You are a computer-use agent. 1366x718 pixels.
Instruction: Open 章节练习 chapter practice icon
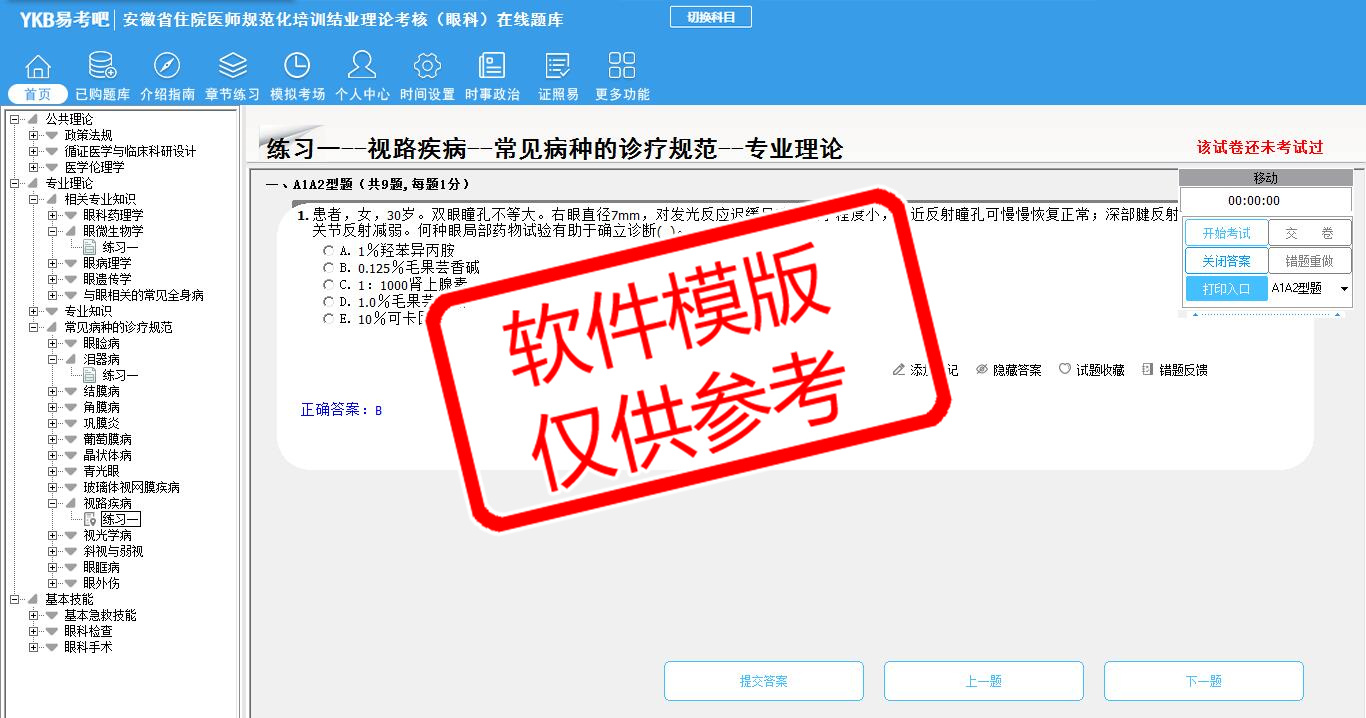[232, 67]
